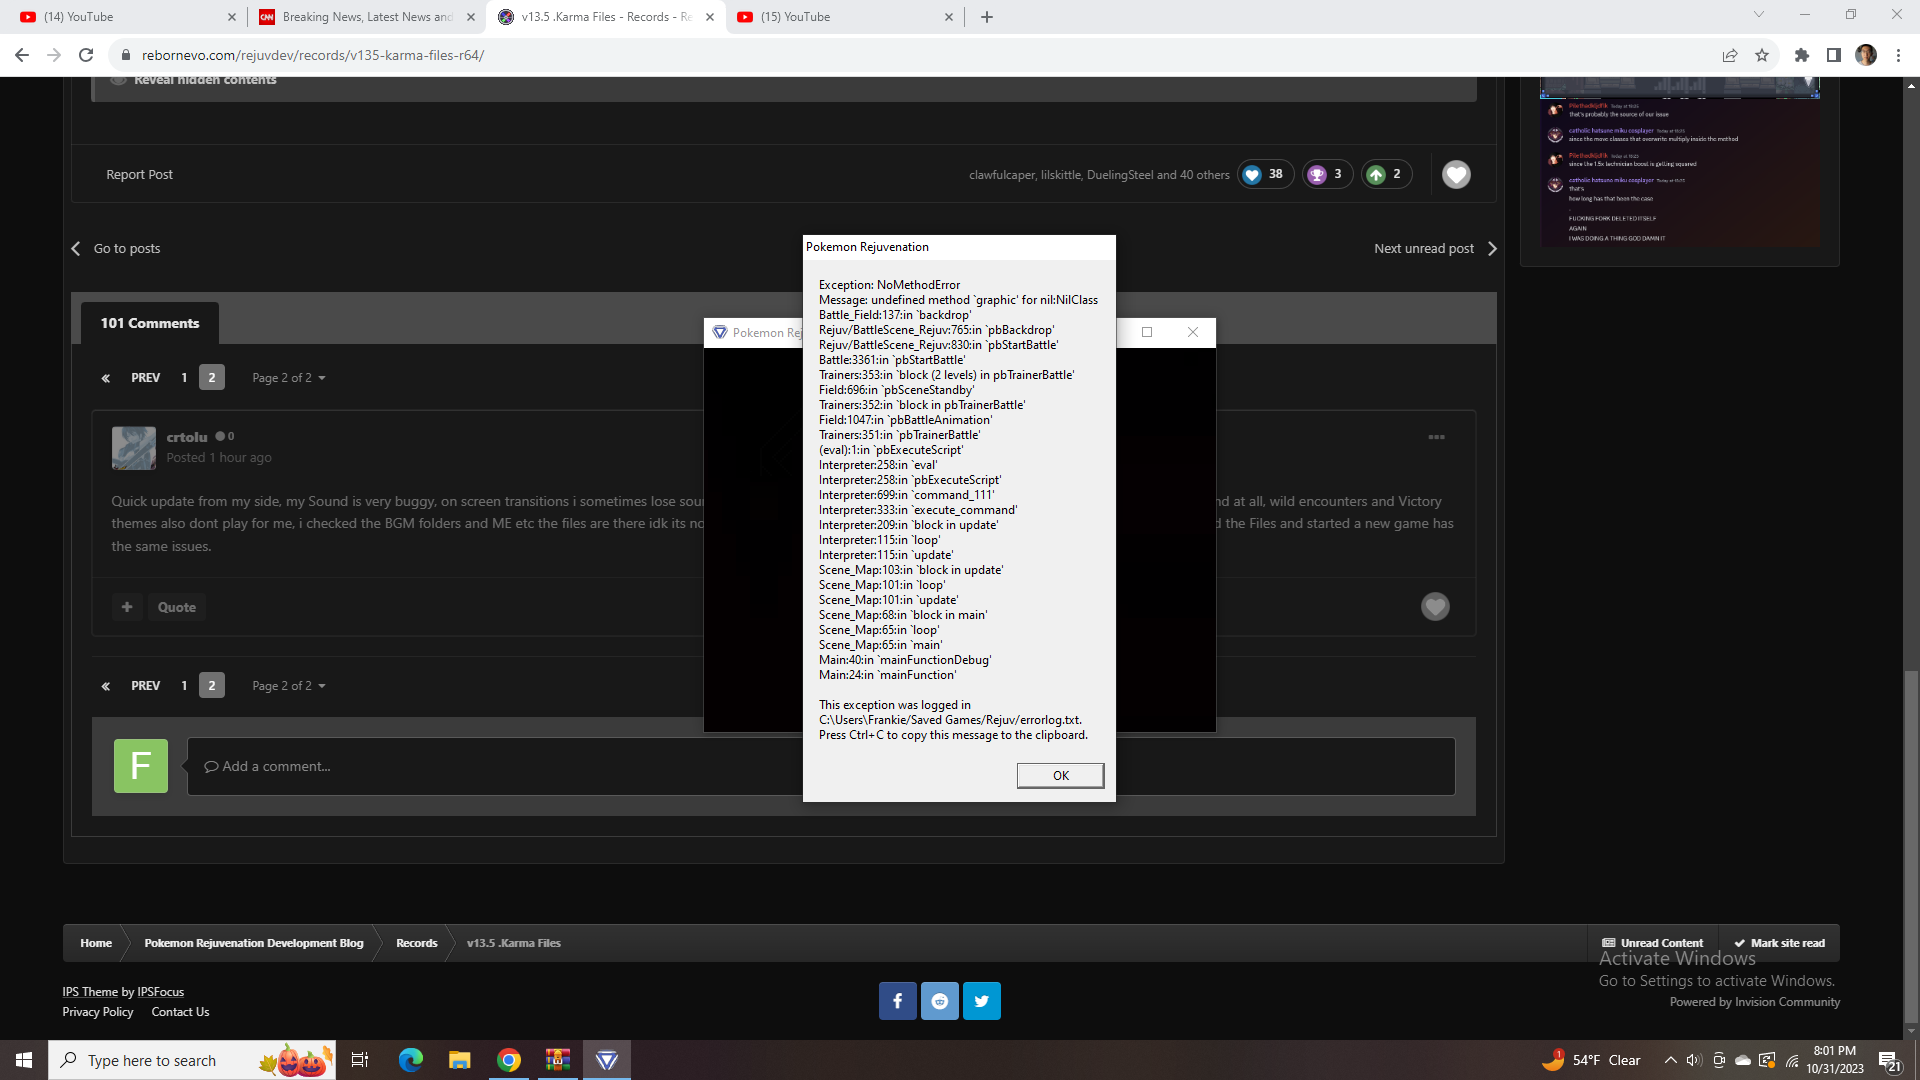Viewport: 1920px width, 1080px height.
Task: Click the blue heart Like reaction count
Action: 1265,174
